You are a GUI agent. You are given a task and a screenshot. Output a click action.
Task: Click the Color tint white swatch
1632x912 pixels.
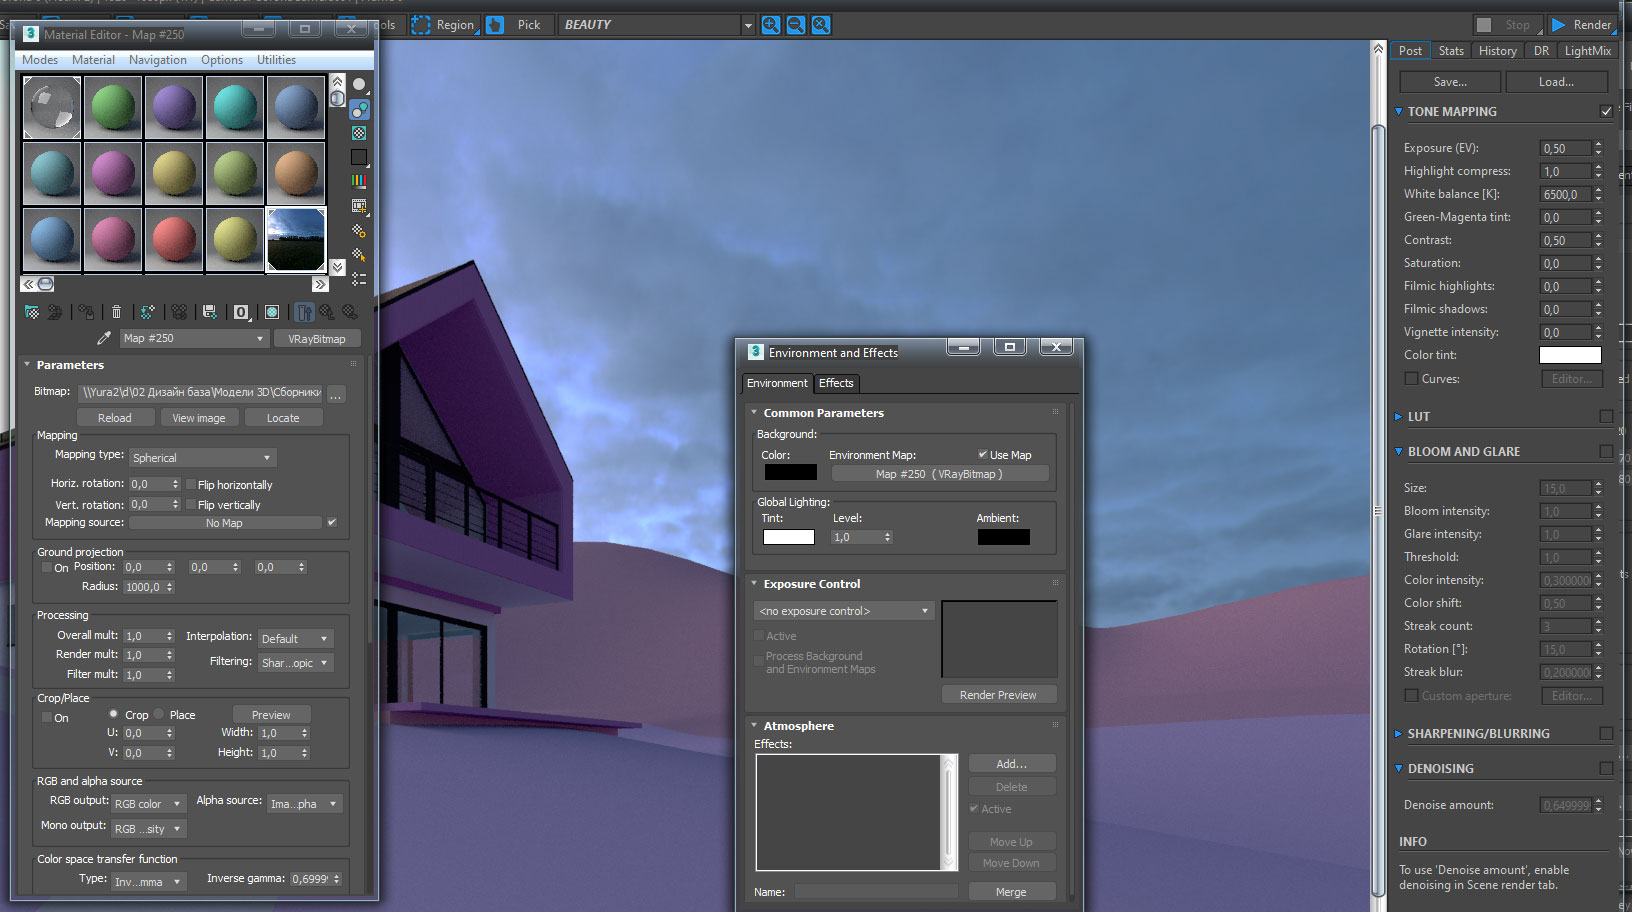click(1569, 355)
